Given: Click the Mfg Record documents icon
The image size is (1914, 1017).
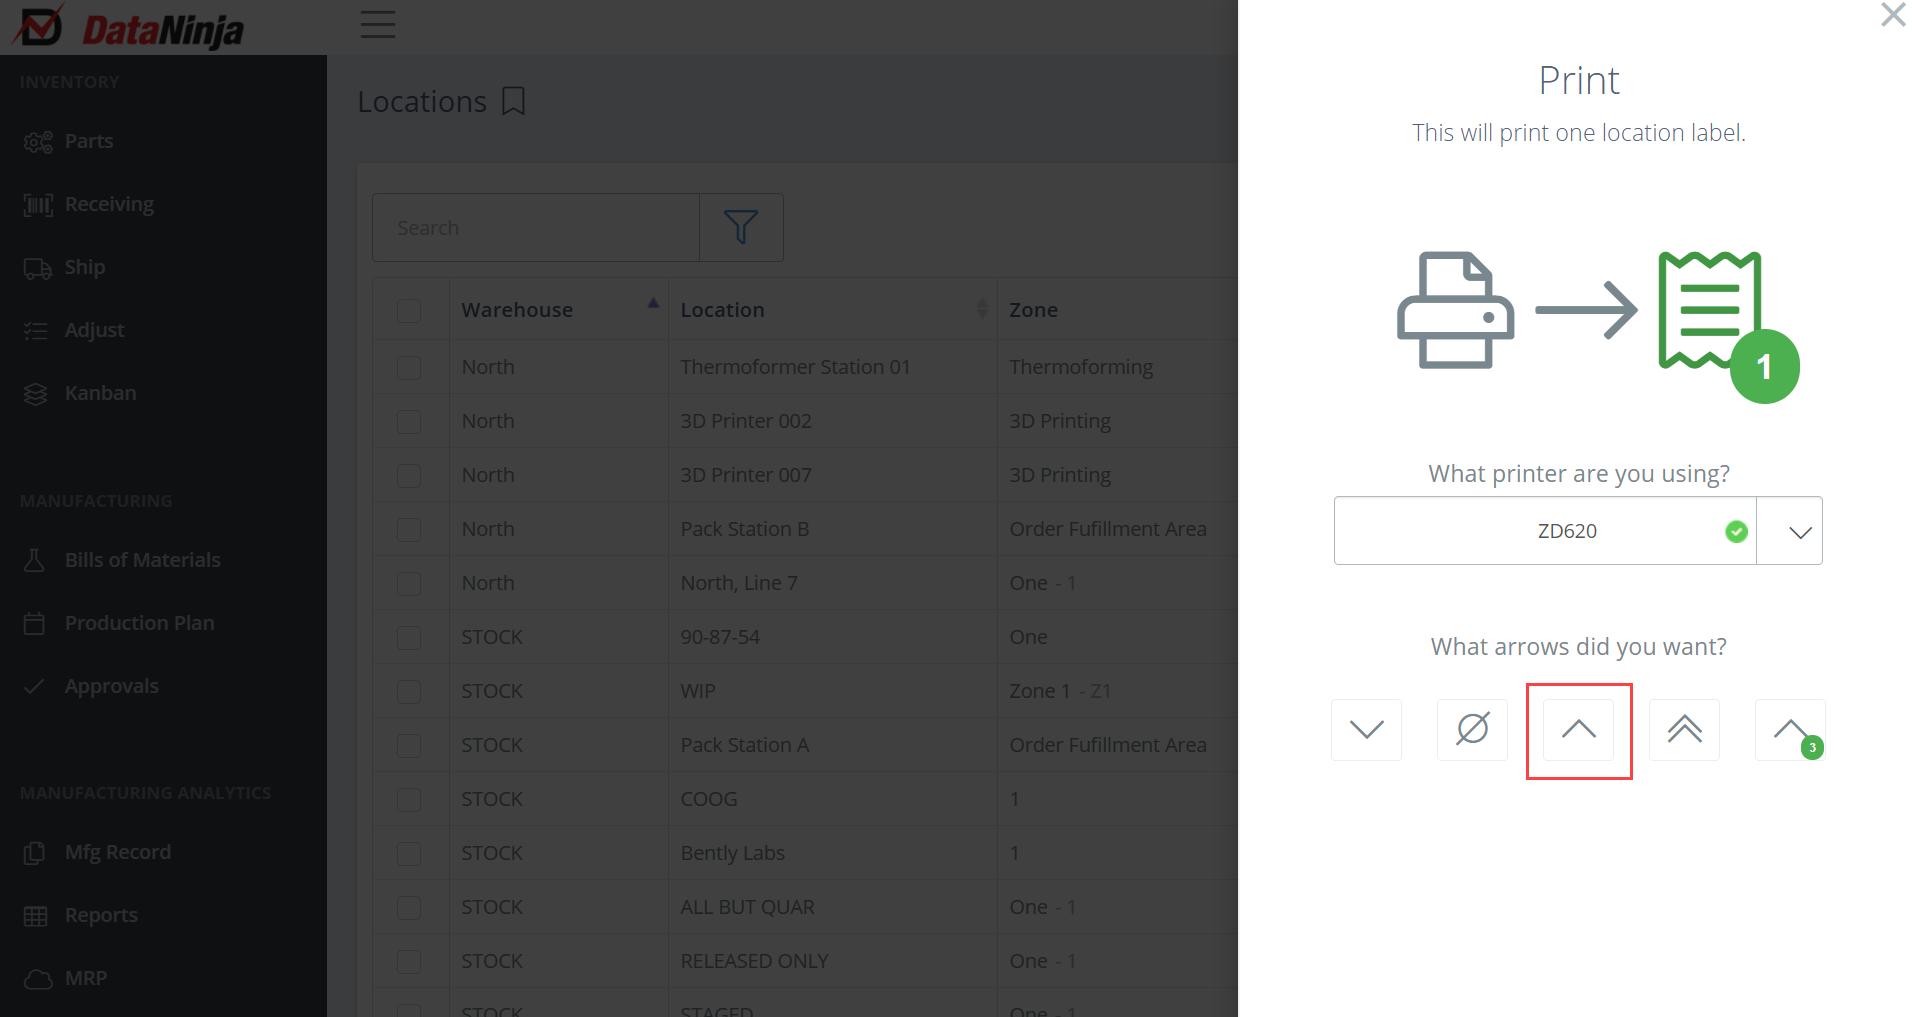Looking at the screenshot, I should 34,852.
